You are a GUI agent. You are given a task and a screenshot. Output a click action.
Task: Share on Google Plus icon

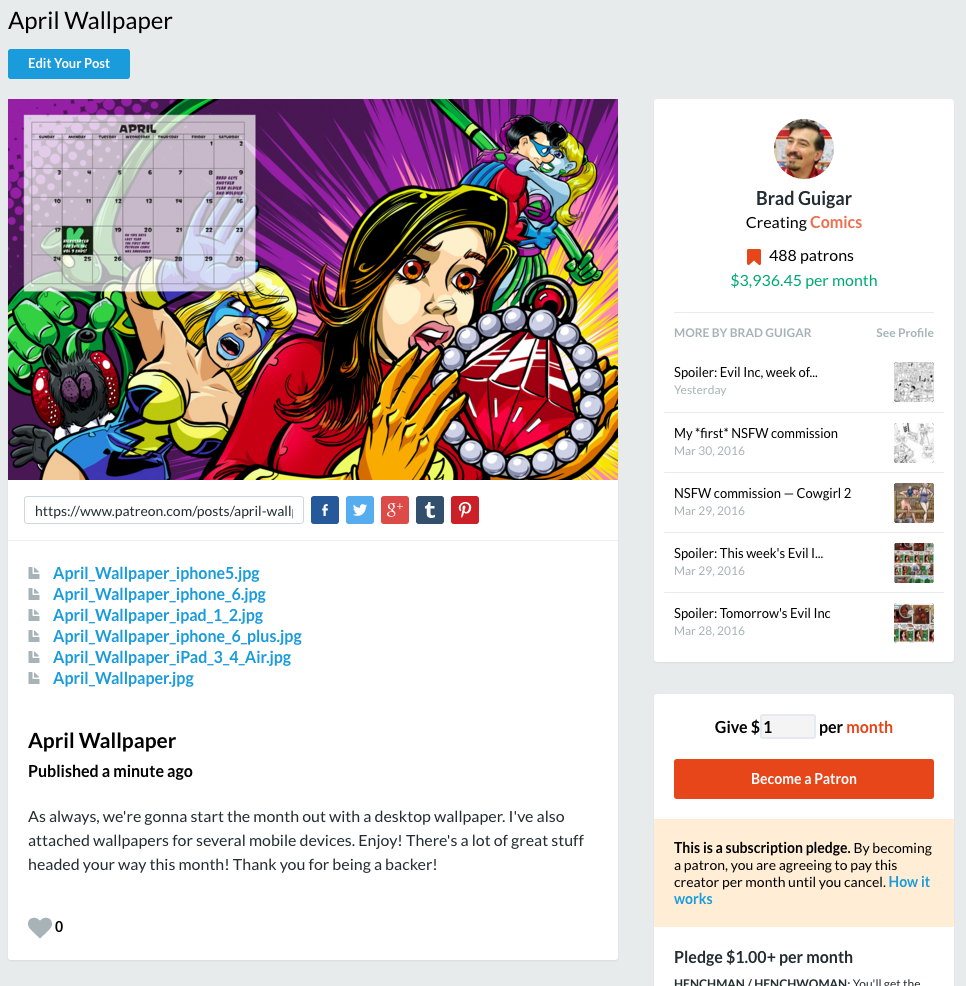point(395,510)
